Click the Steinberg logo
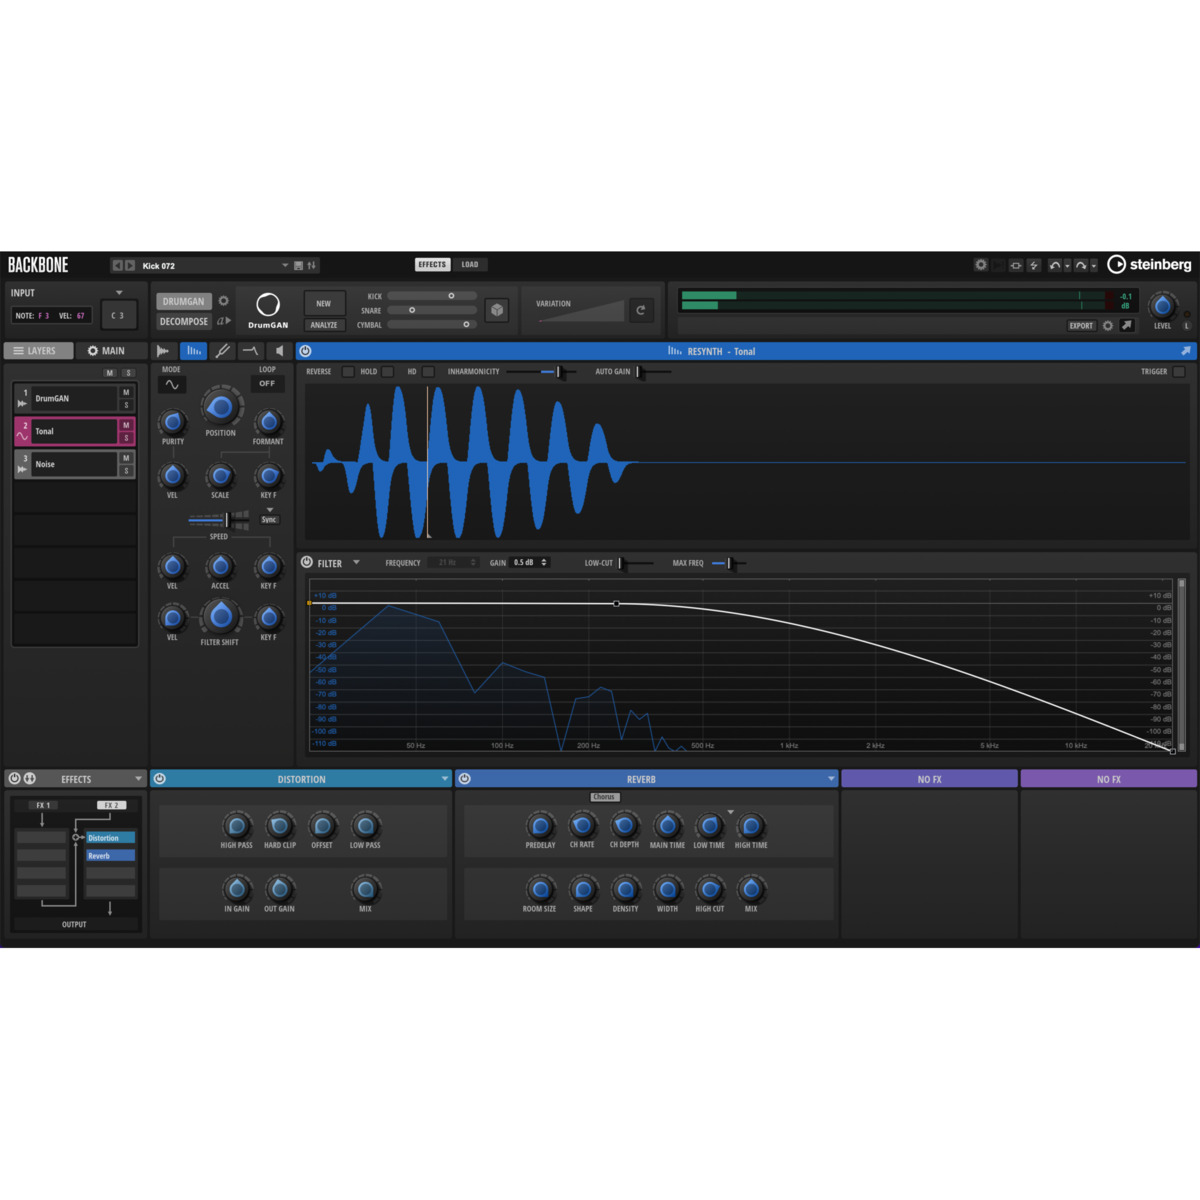This screenshot has height=1200, width=1200. click(x=1149, y=264)
